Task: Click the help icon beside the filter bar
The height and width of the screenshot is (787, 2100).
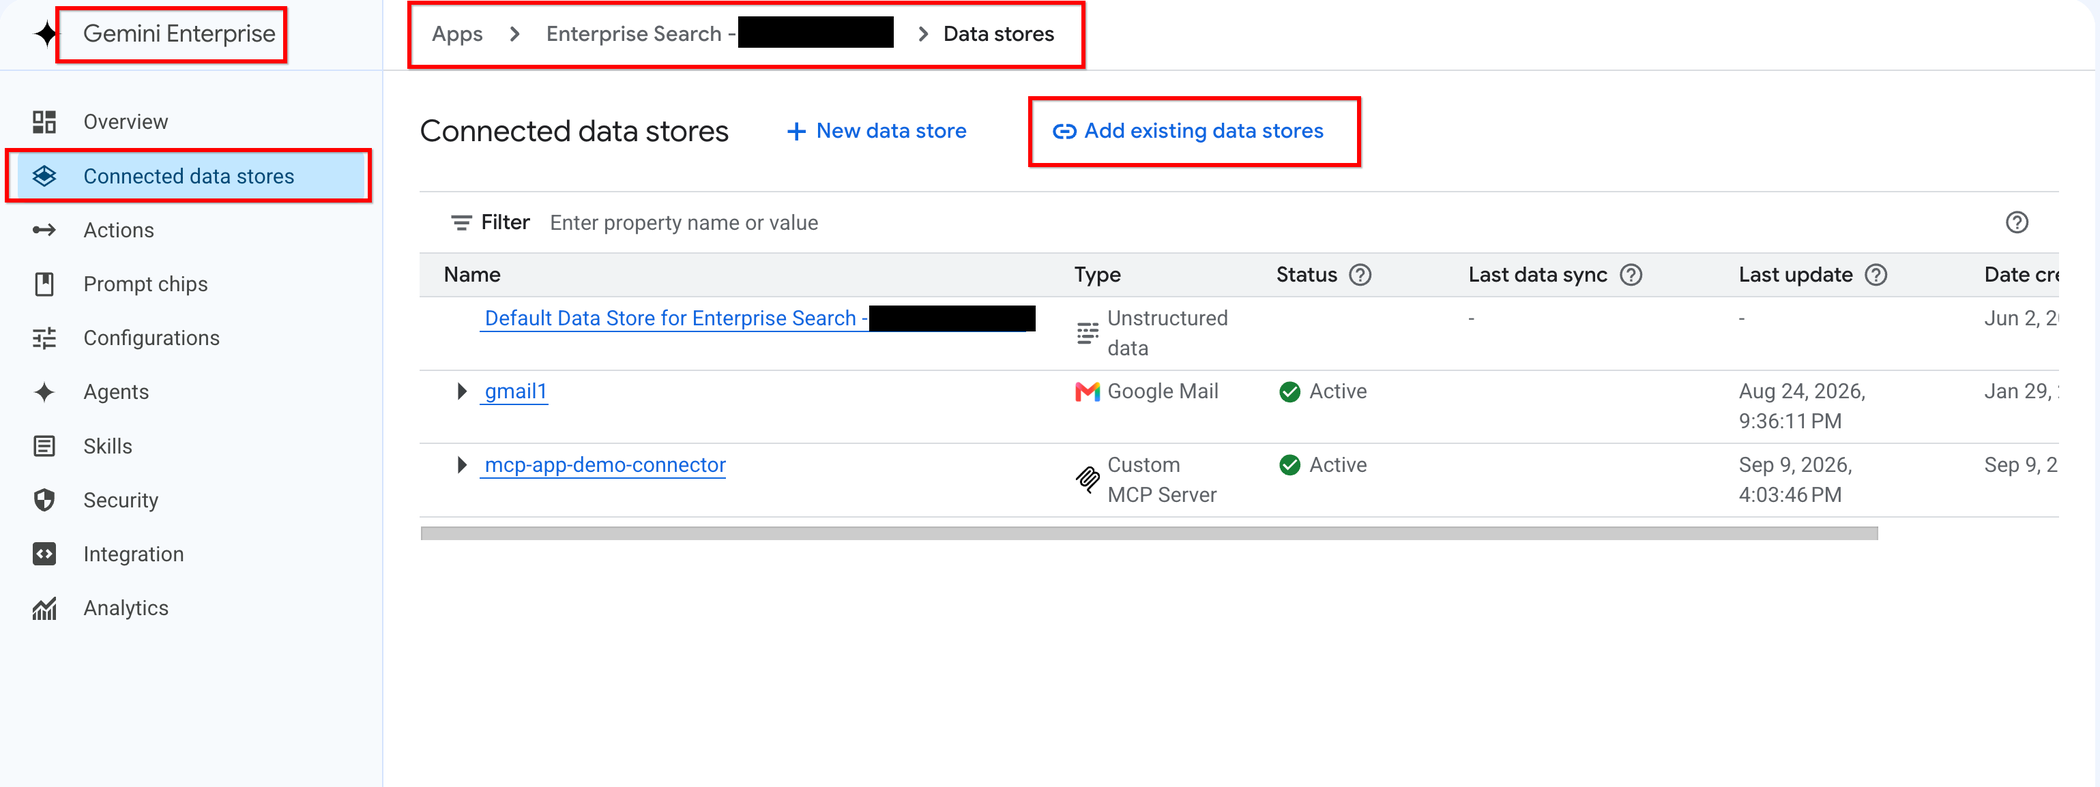Action: [2017, 223]
